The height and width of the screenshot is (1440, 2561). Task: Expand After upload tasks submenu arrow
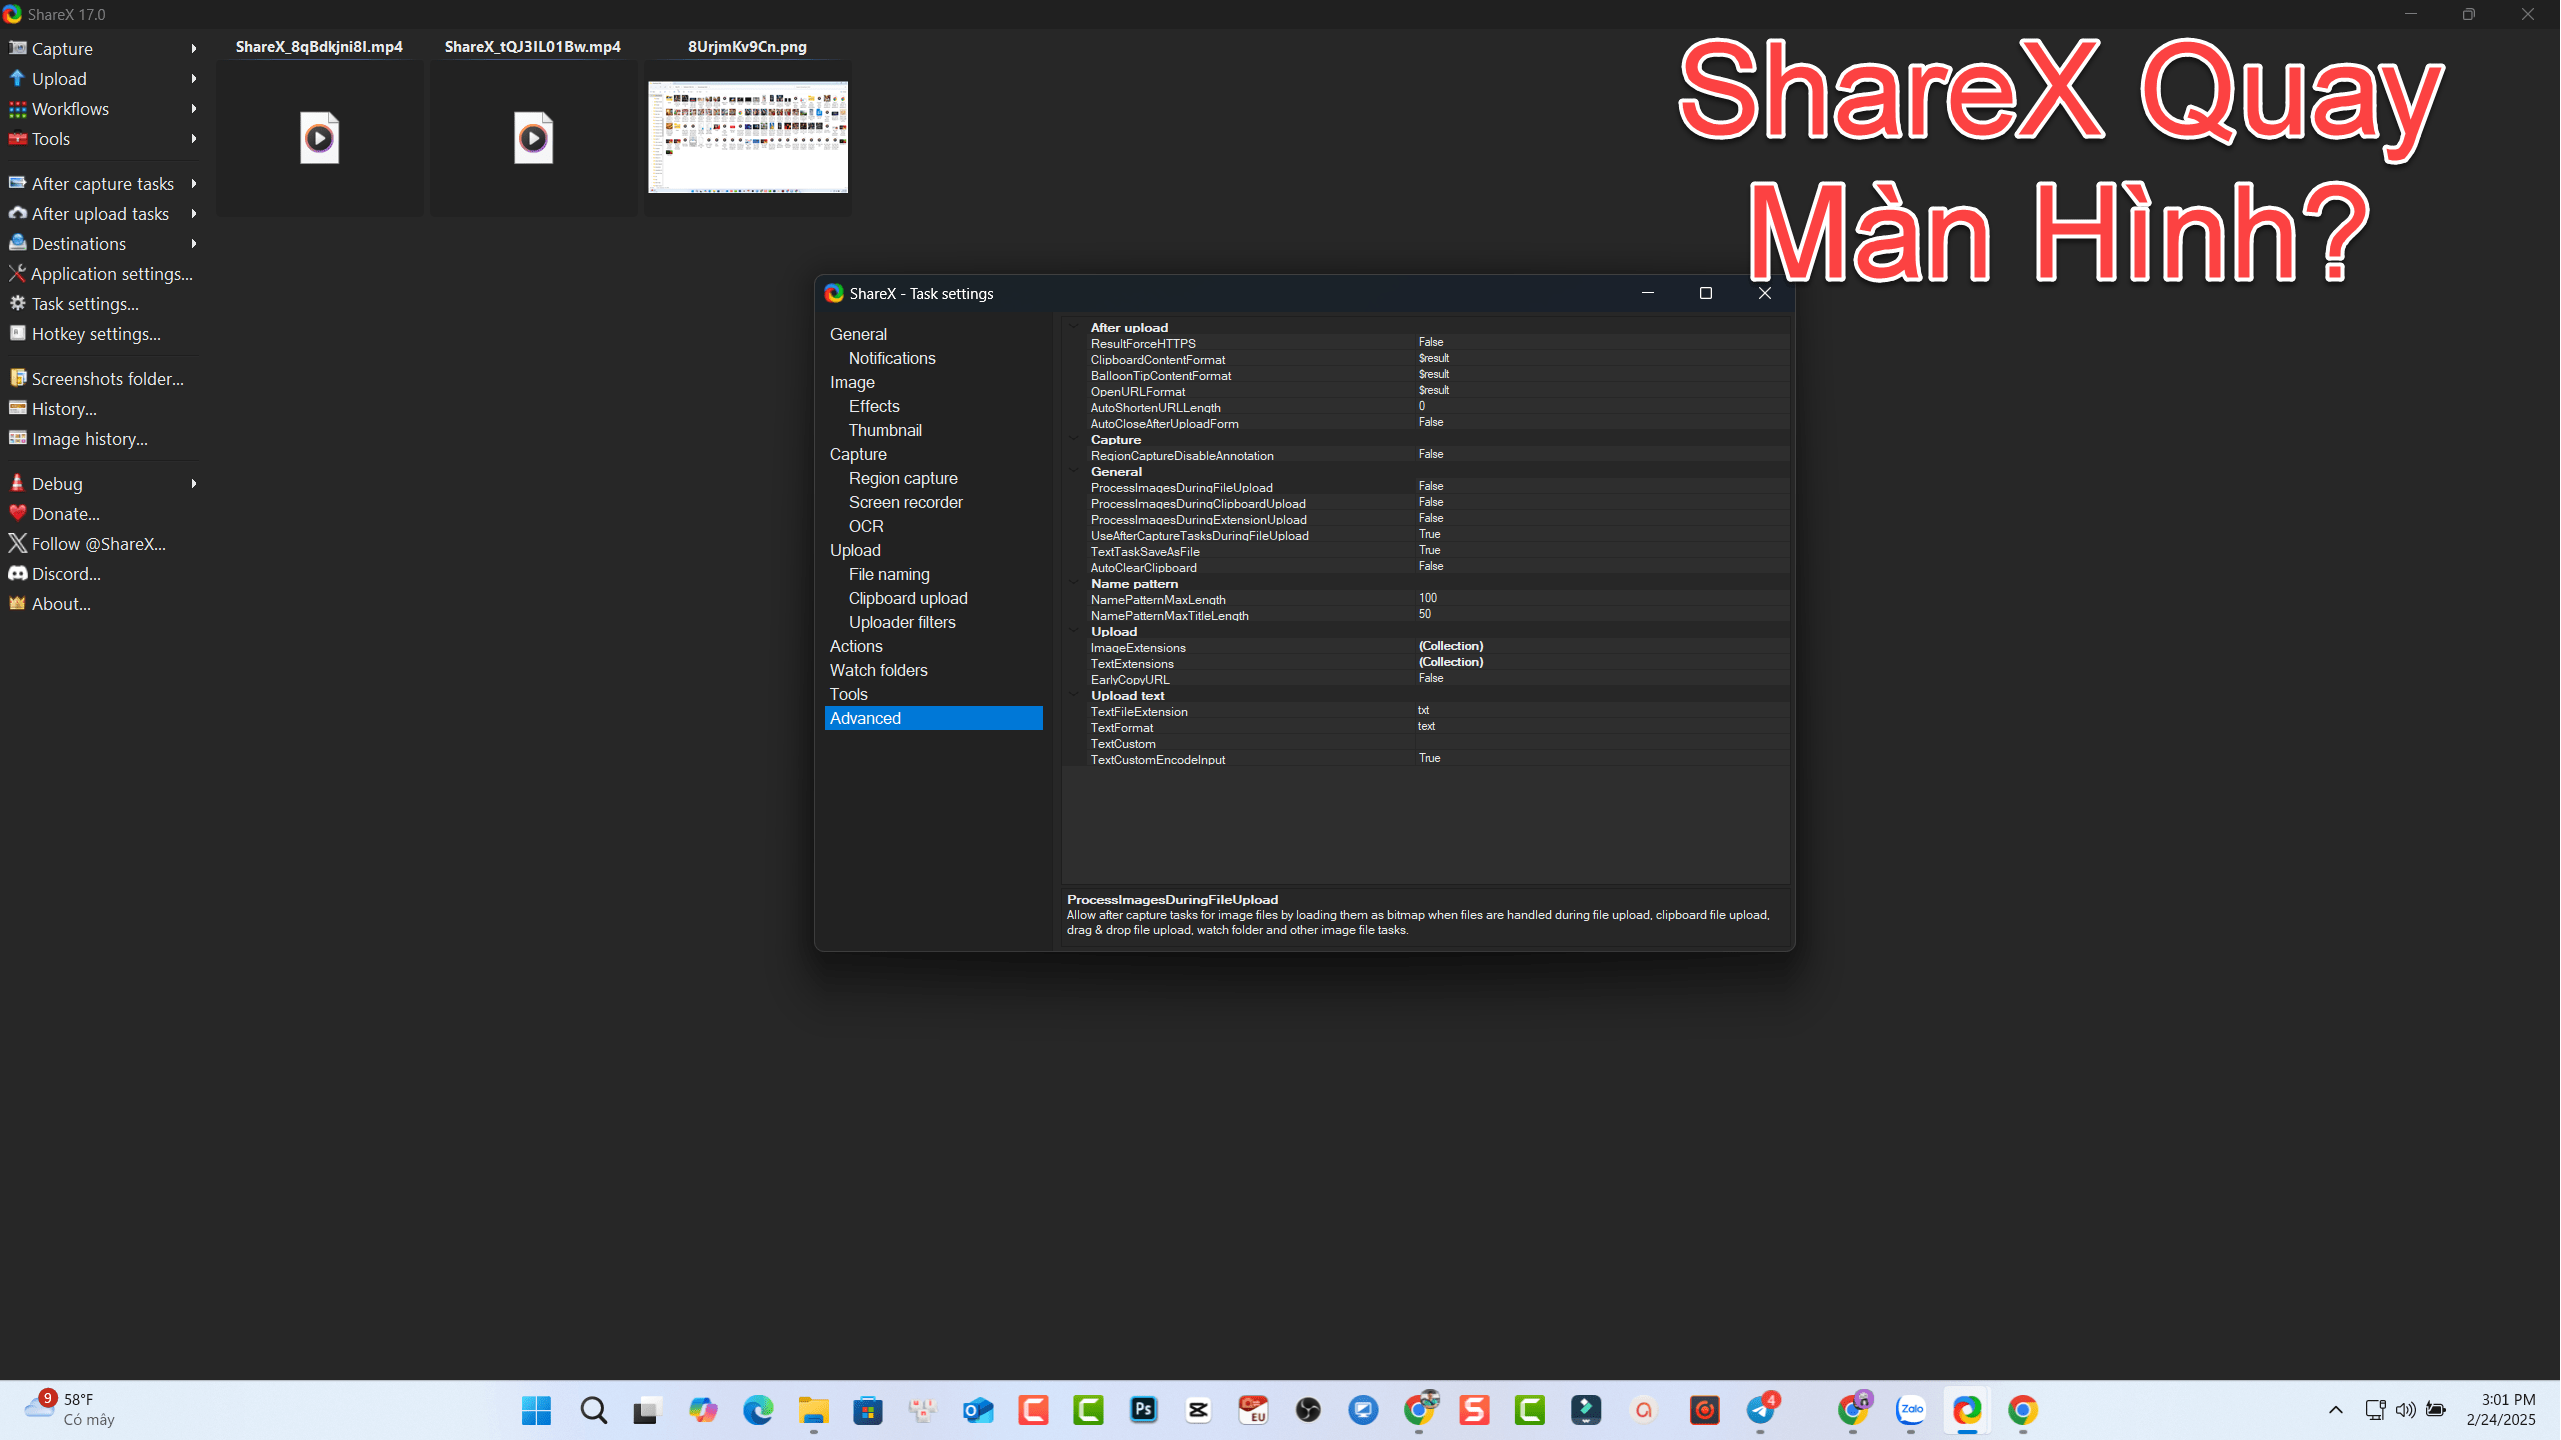pyautogui.click(x=193, y=214)
